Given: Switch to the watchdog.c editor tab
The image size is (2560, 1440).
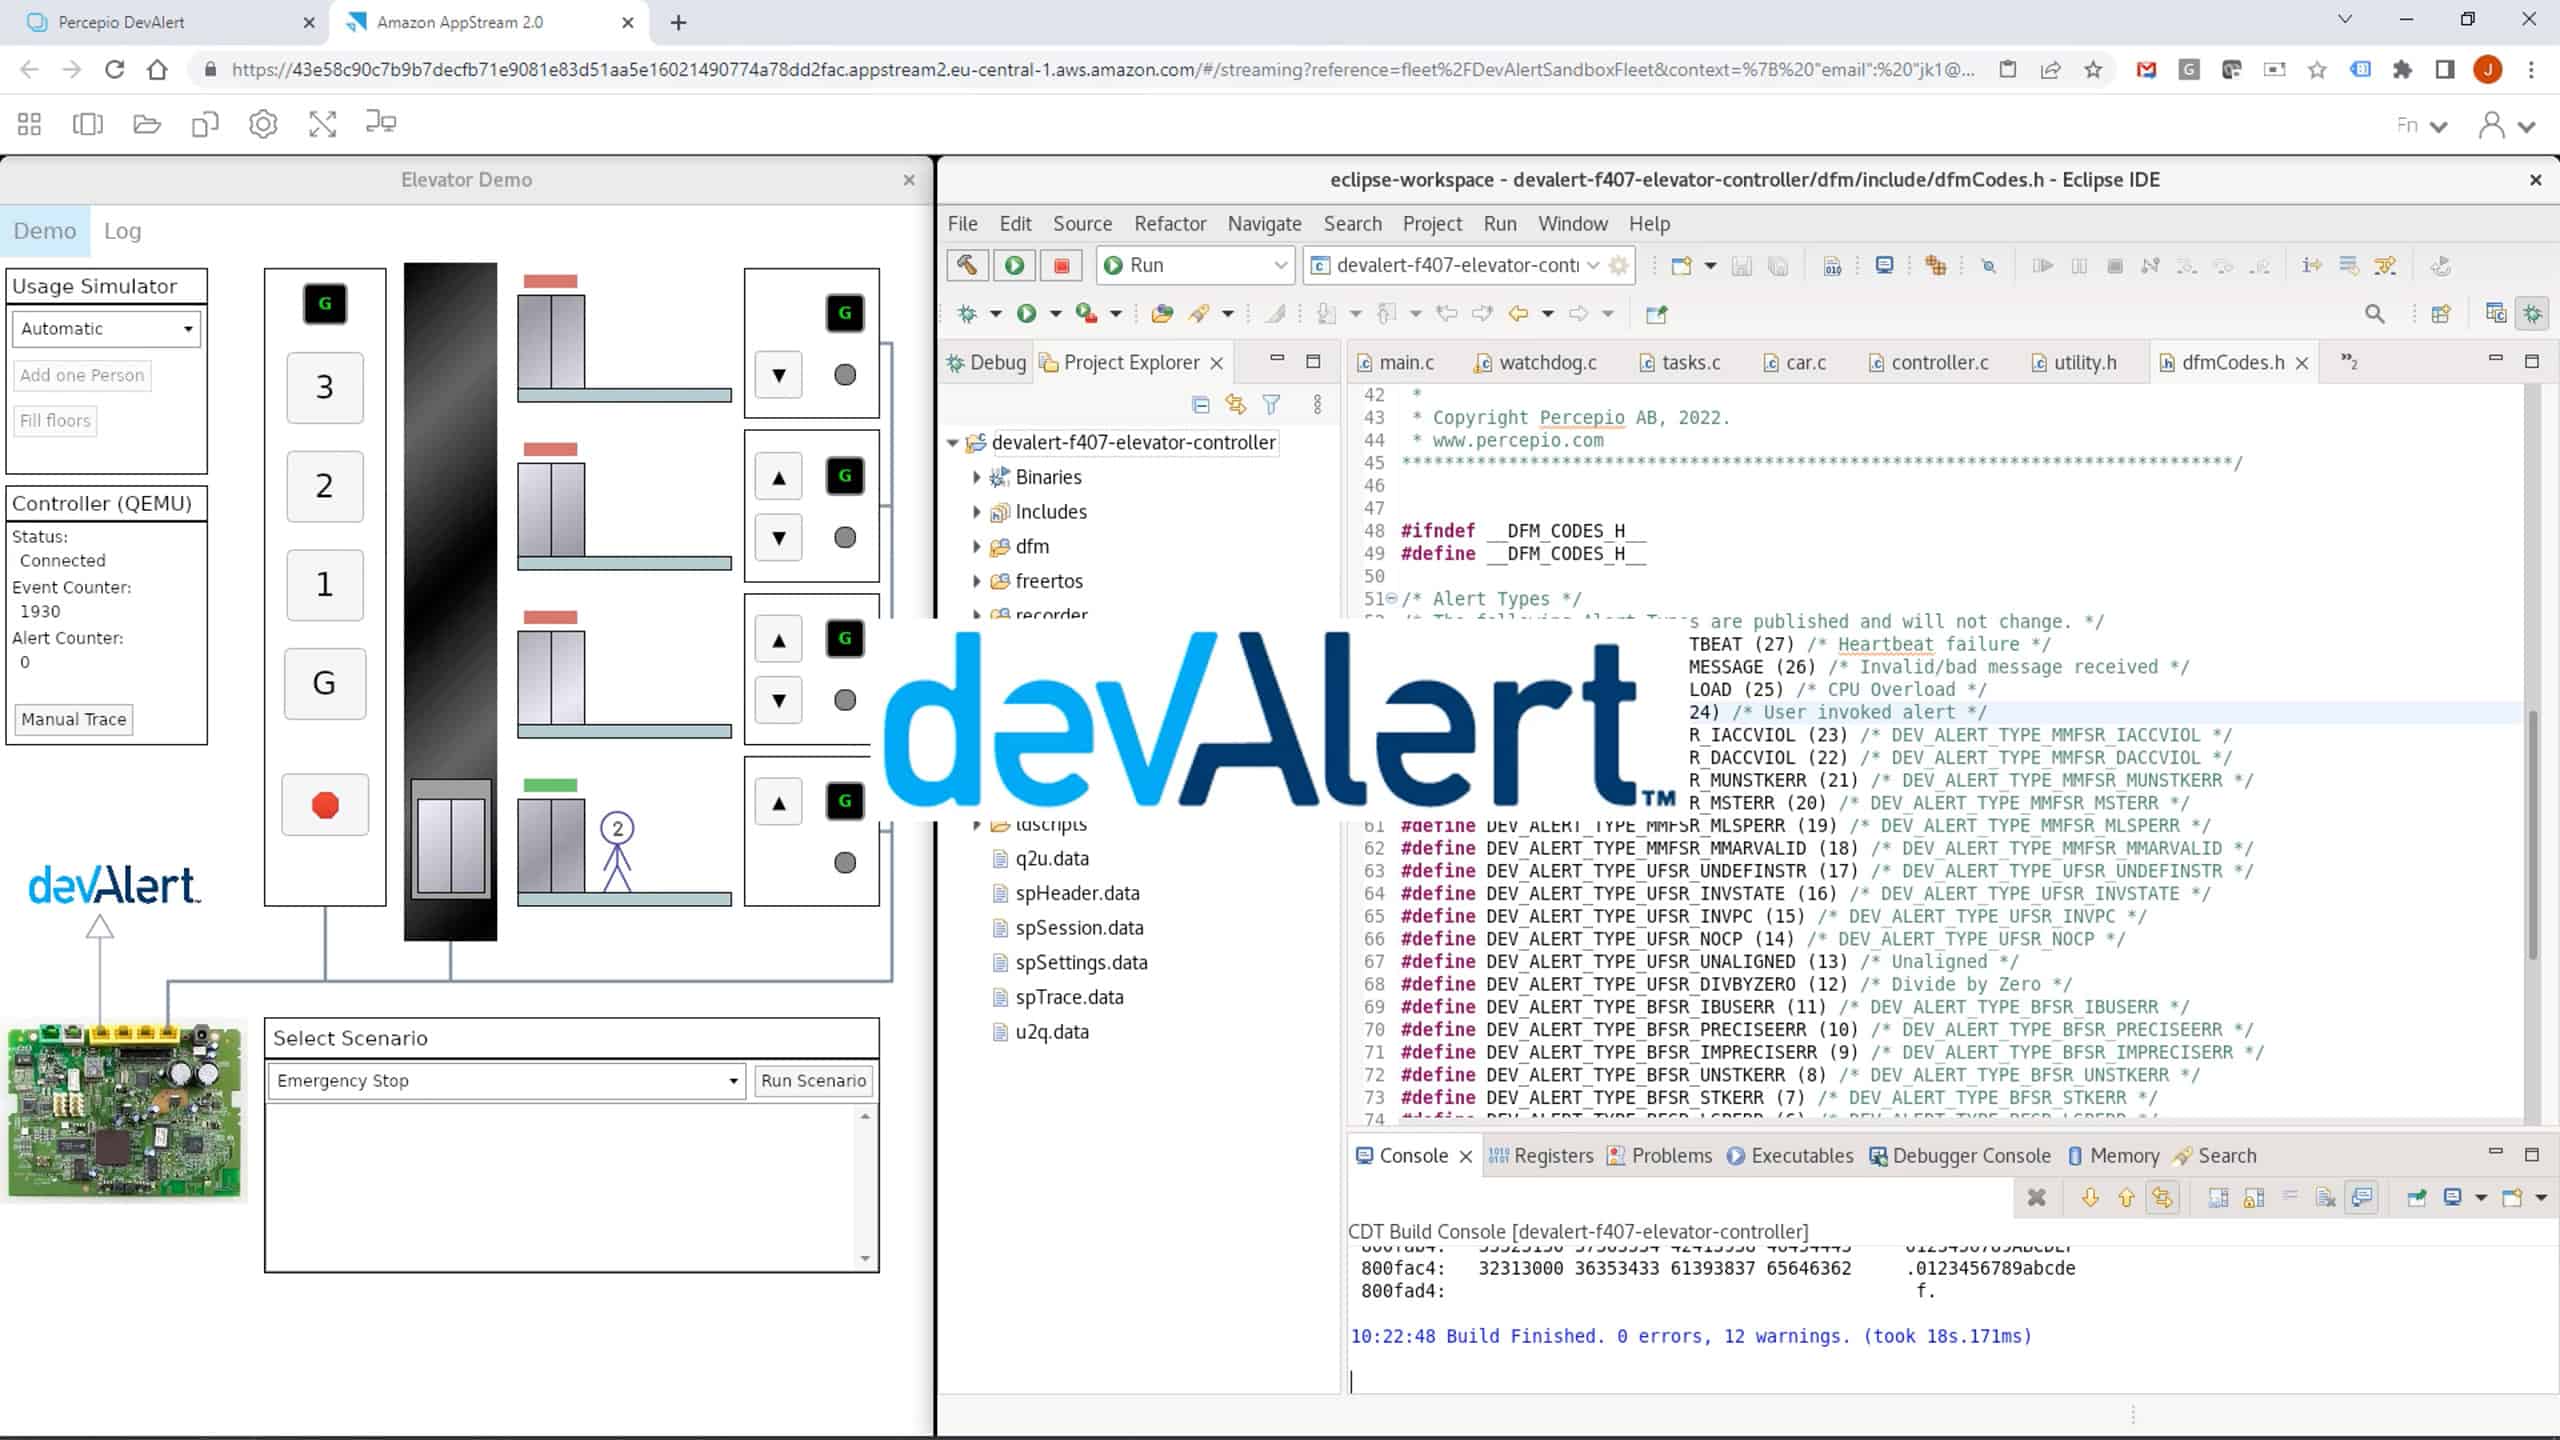Looking at the screenshot, I should pyautogui.click(x=1546, y=363).
